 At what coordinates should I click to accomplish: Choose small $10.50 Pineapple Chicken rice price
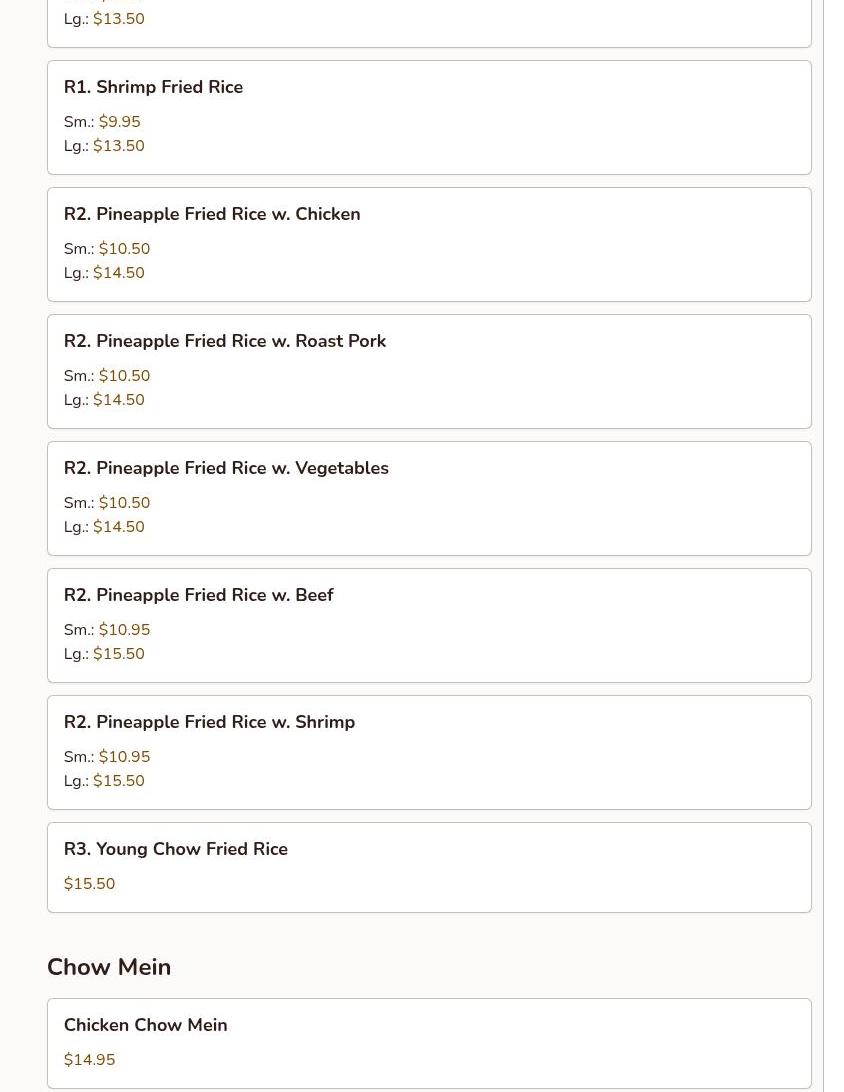tap(124, 249)
